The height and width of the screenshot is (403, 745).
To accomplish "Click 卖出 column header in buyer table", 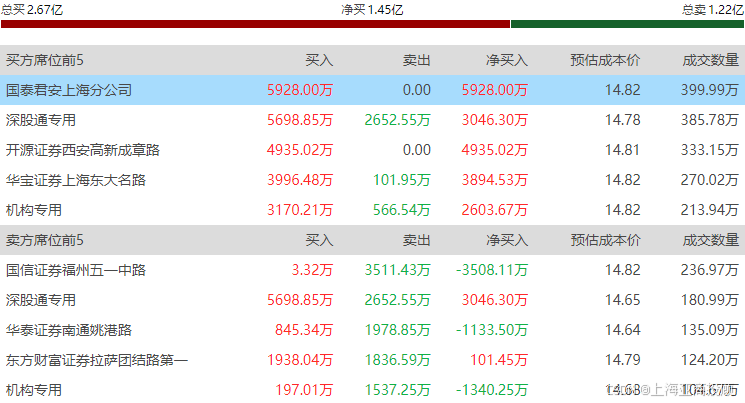I will click(x=417, y=60).
